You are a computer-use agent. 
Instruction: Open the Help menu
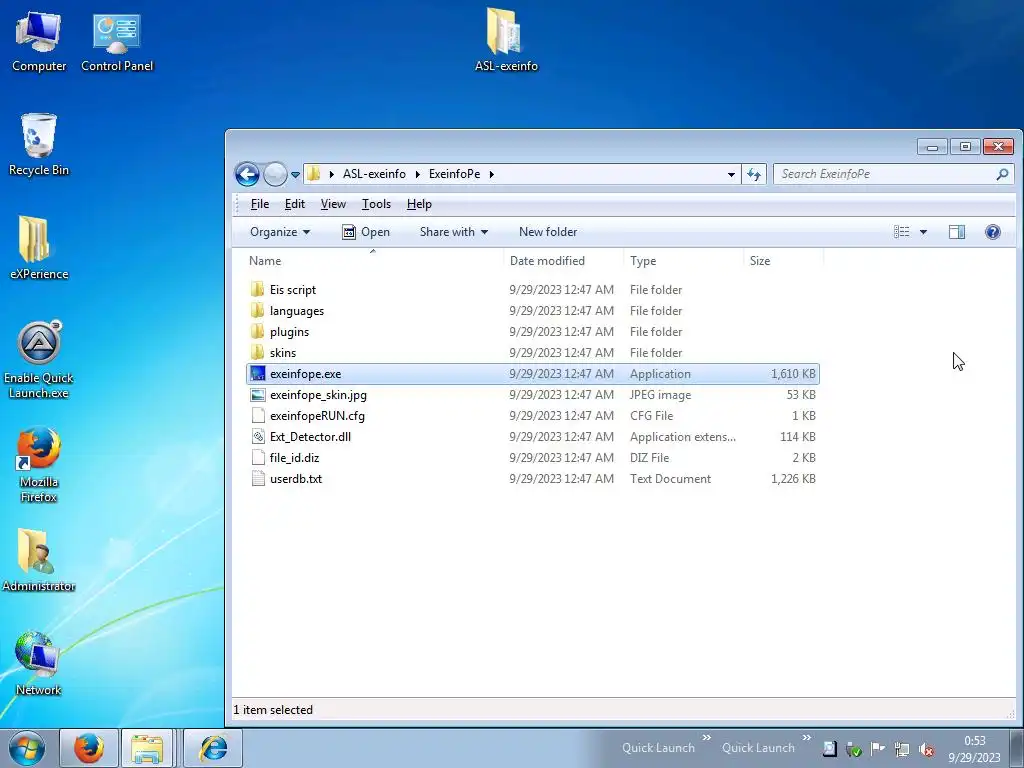click(419, 204)
